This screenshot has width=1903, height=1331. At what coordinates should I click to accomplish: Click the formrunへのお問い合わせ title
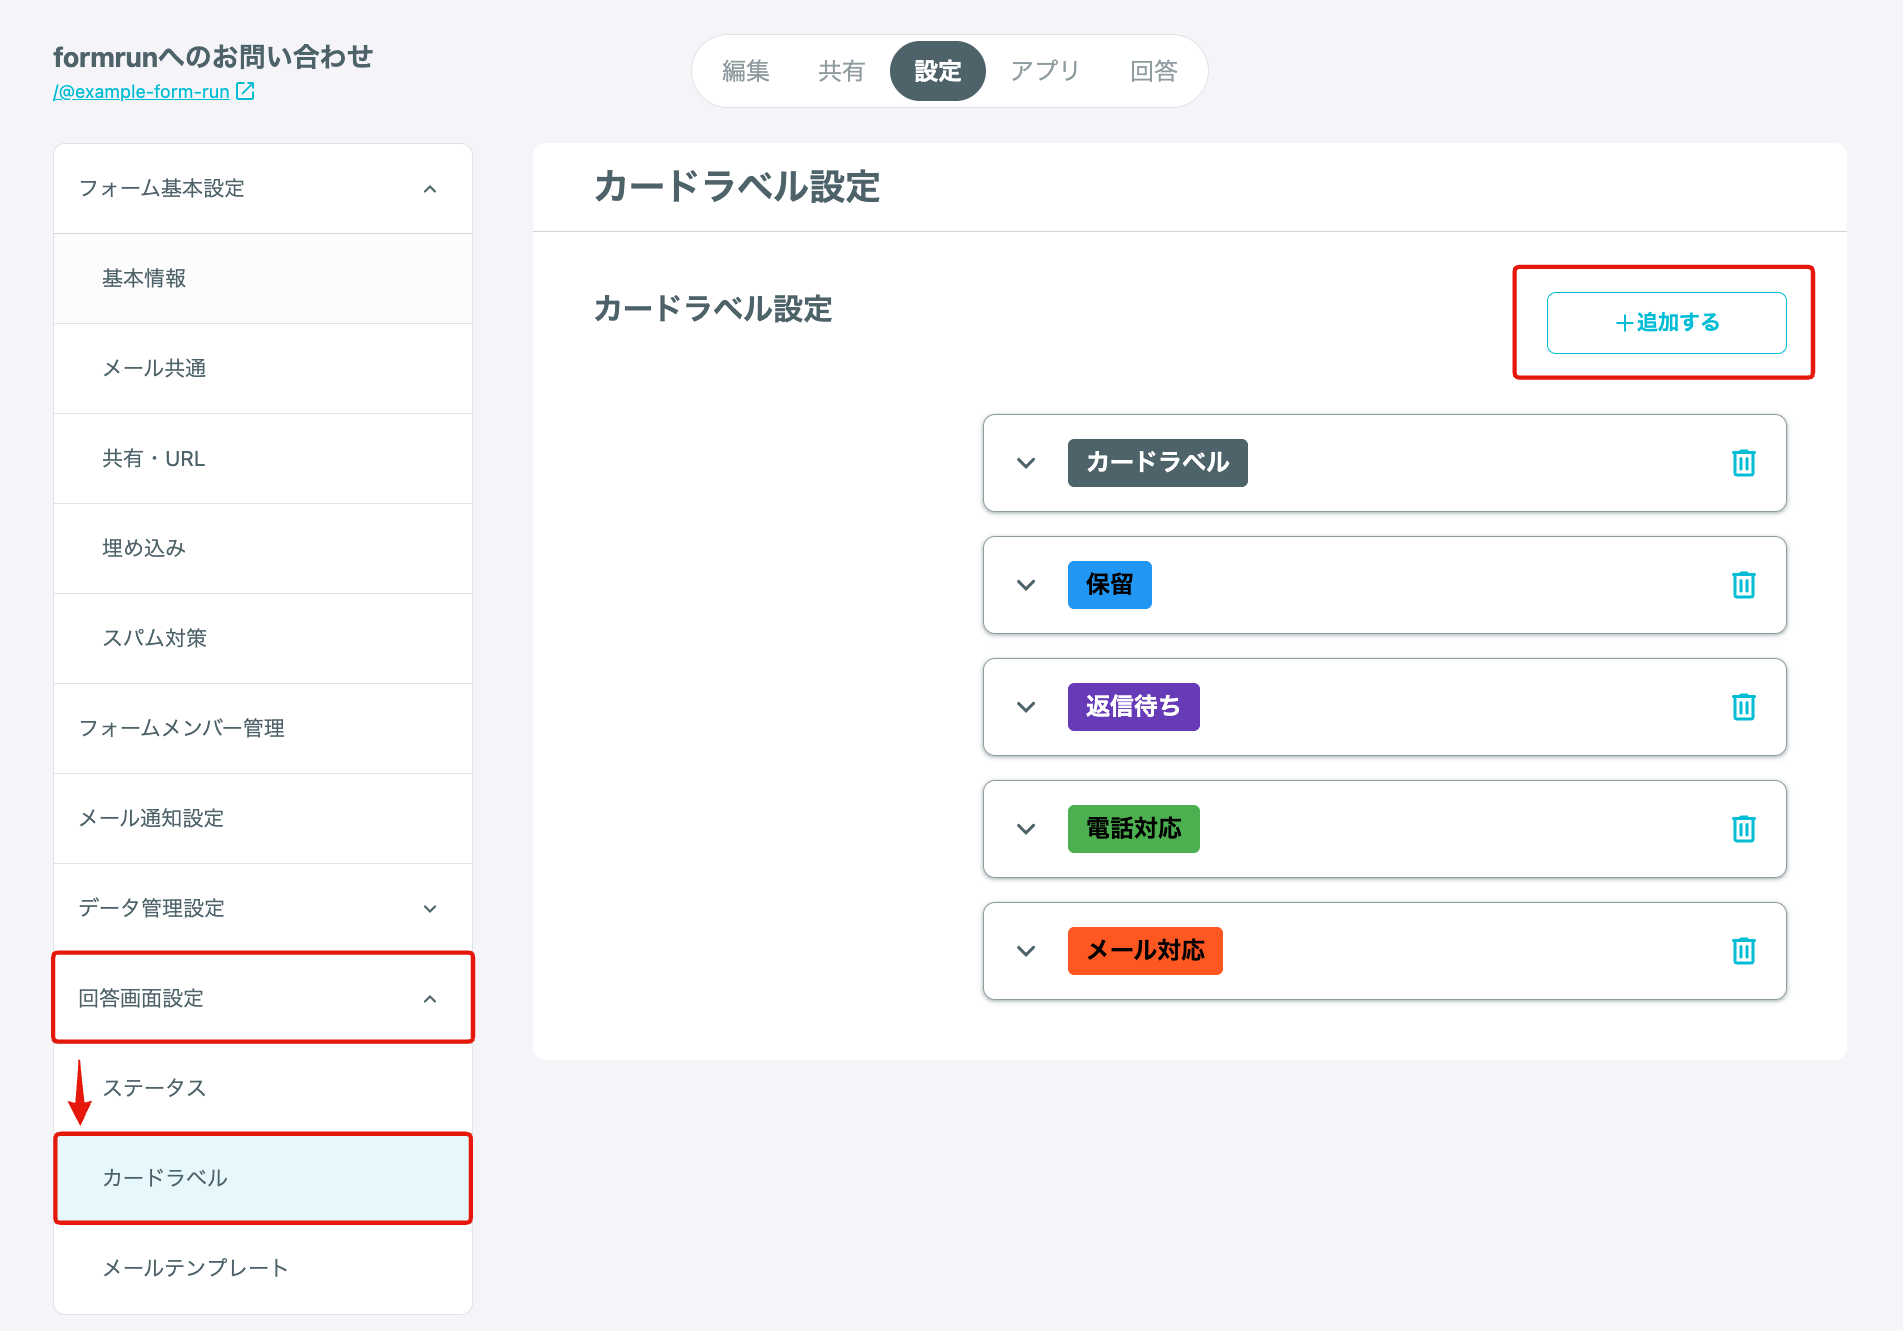213,57
